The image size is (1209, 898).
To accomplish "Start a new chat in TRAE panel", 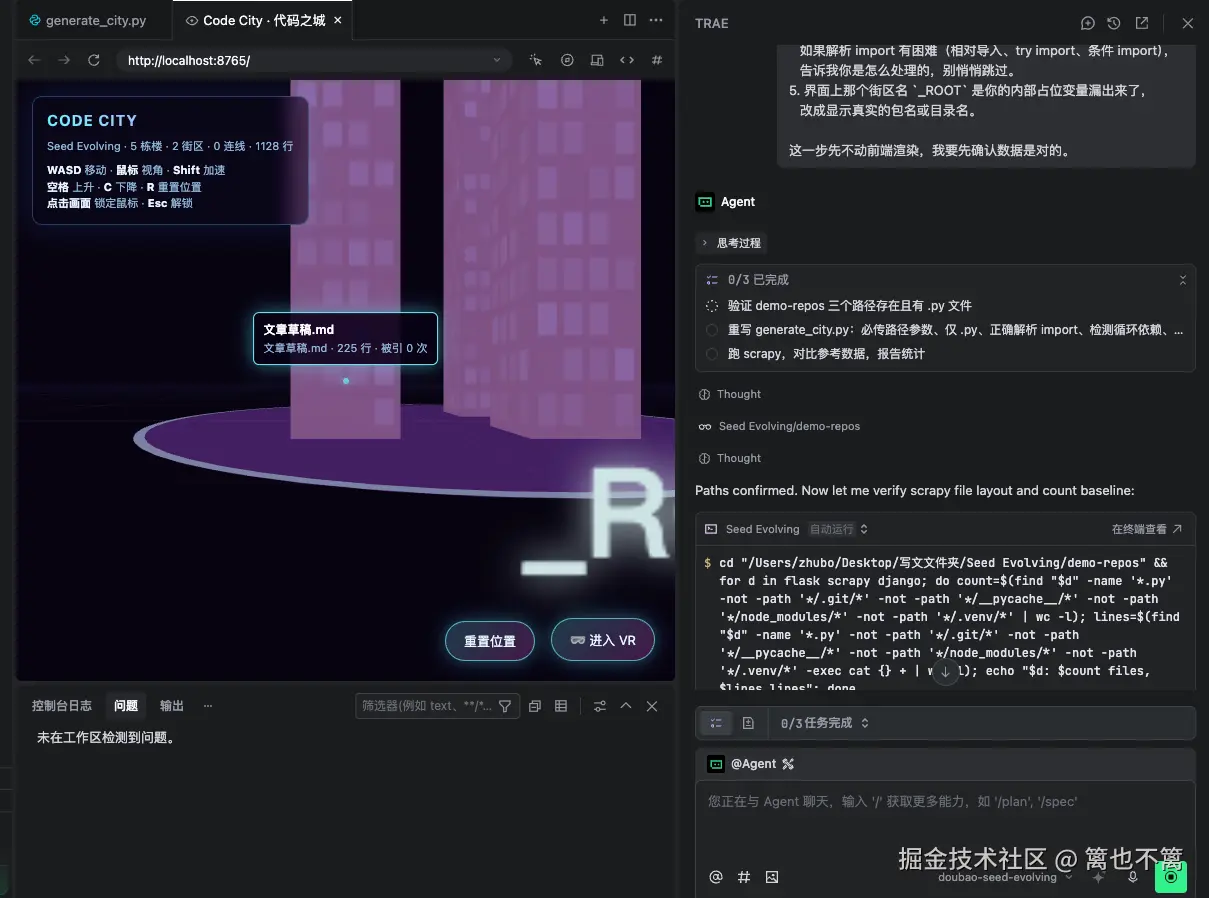I will tap(1088, 23).
